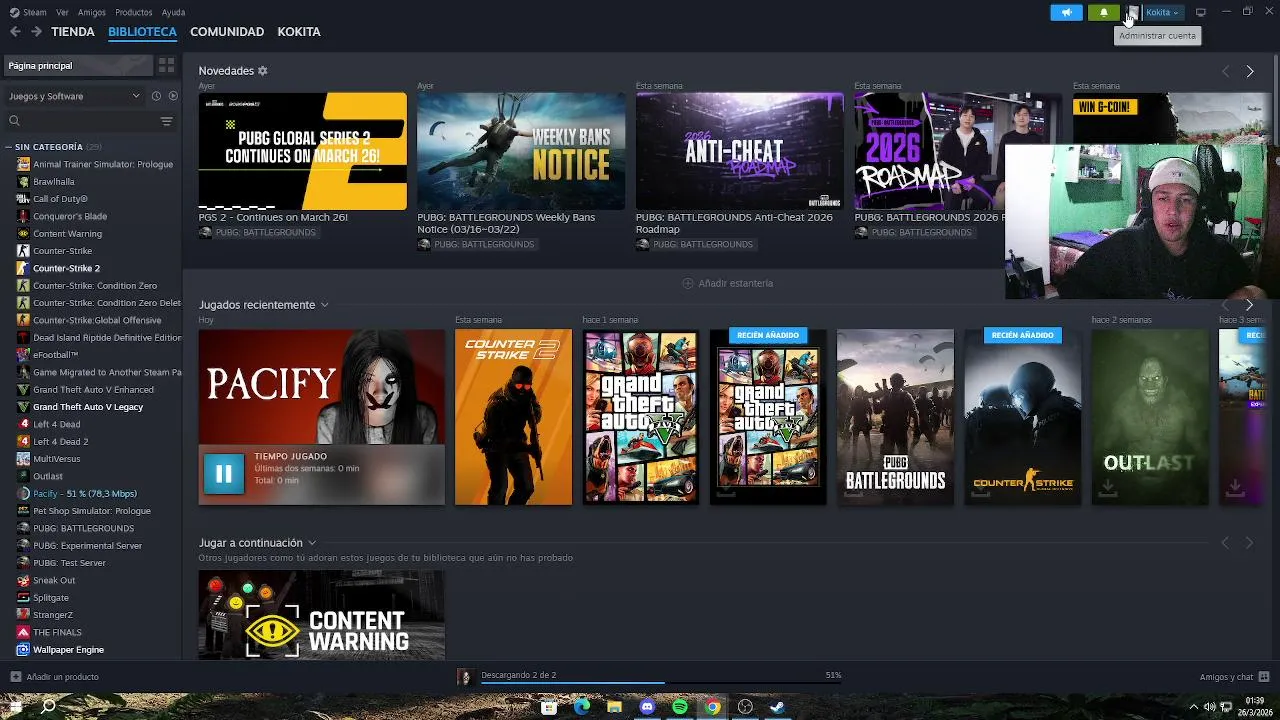Open the Anti-Cheat Roadmap news thumbnail

(739, 152)
